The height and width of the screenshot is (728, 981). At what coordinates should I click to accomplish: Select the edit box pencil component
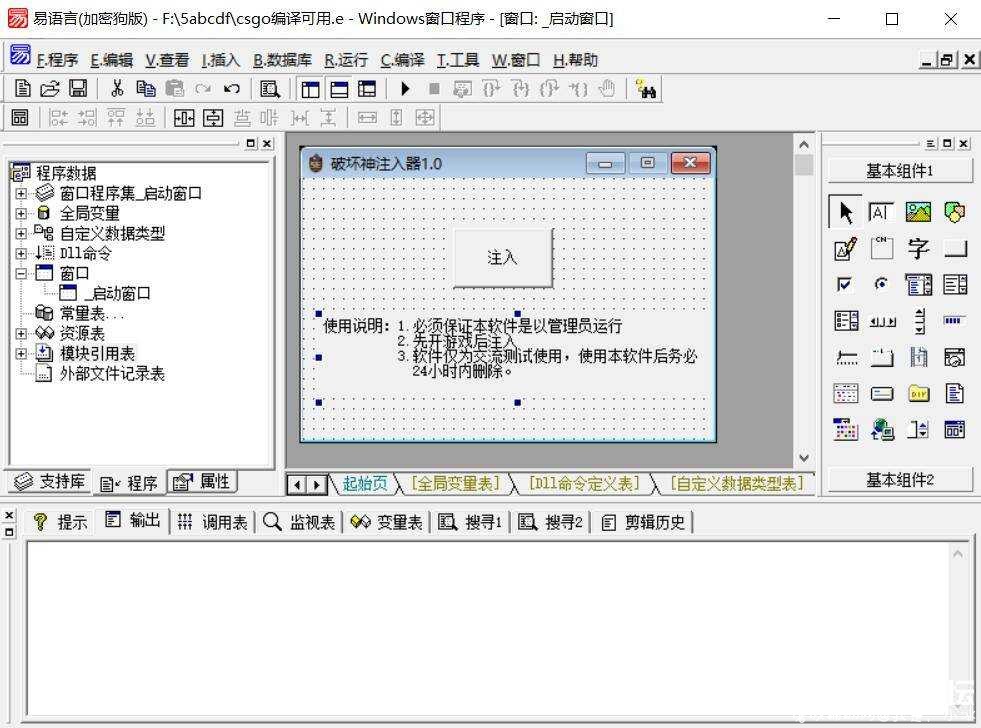(x=845, y=249)
